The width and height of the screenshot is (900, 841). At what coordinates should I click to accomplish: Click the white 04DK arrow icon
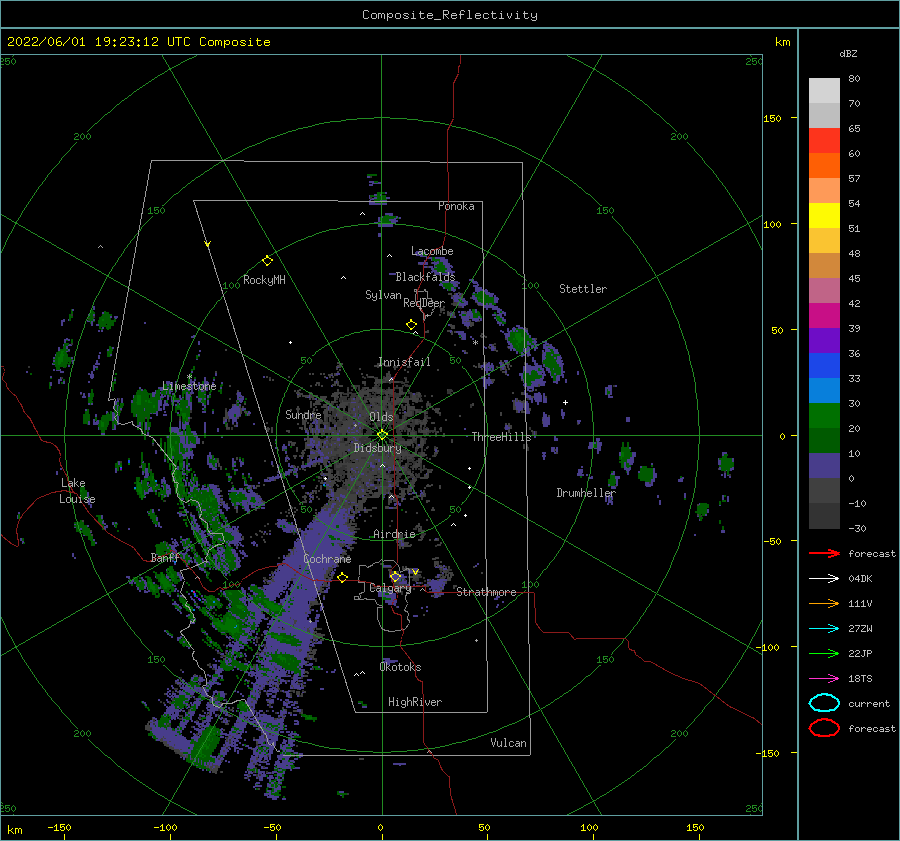[824, 579]
